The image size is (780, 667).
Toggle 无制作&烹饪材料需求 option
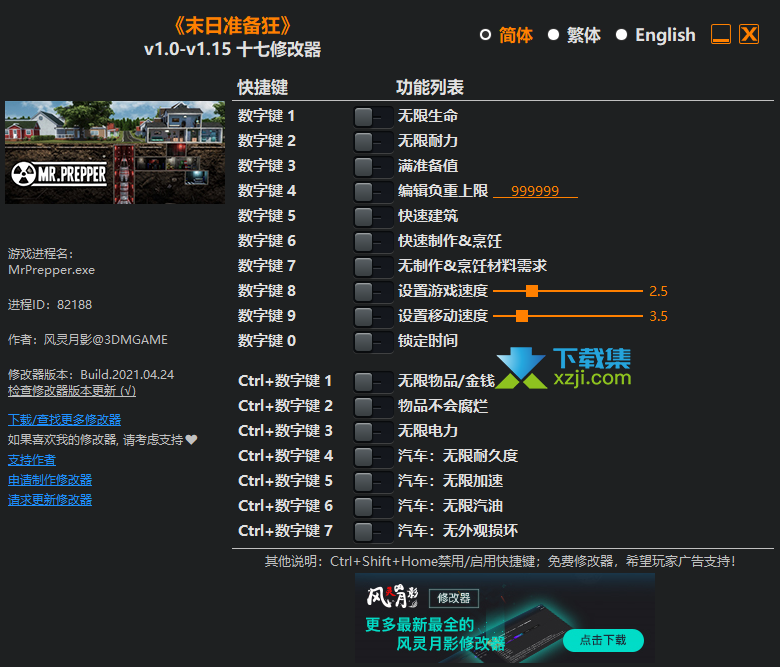point(373,267)
